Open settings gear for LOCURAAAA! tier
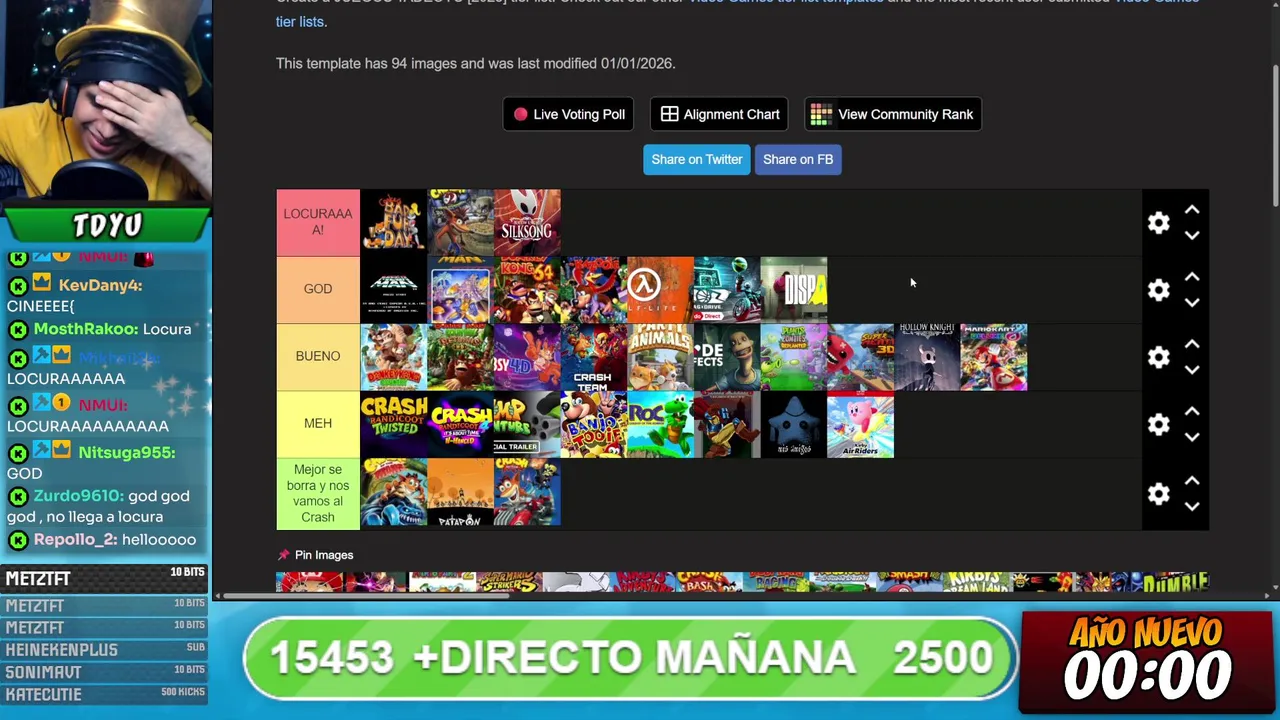This screenshot has width=1280, height=720. [x=1158, y=223]
